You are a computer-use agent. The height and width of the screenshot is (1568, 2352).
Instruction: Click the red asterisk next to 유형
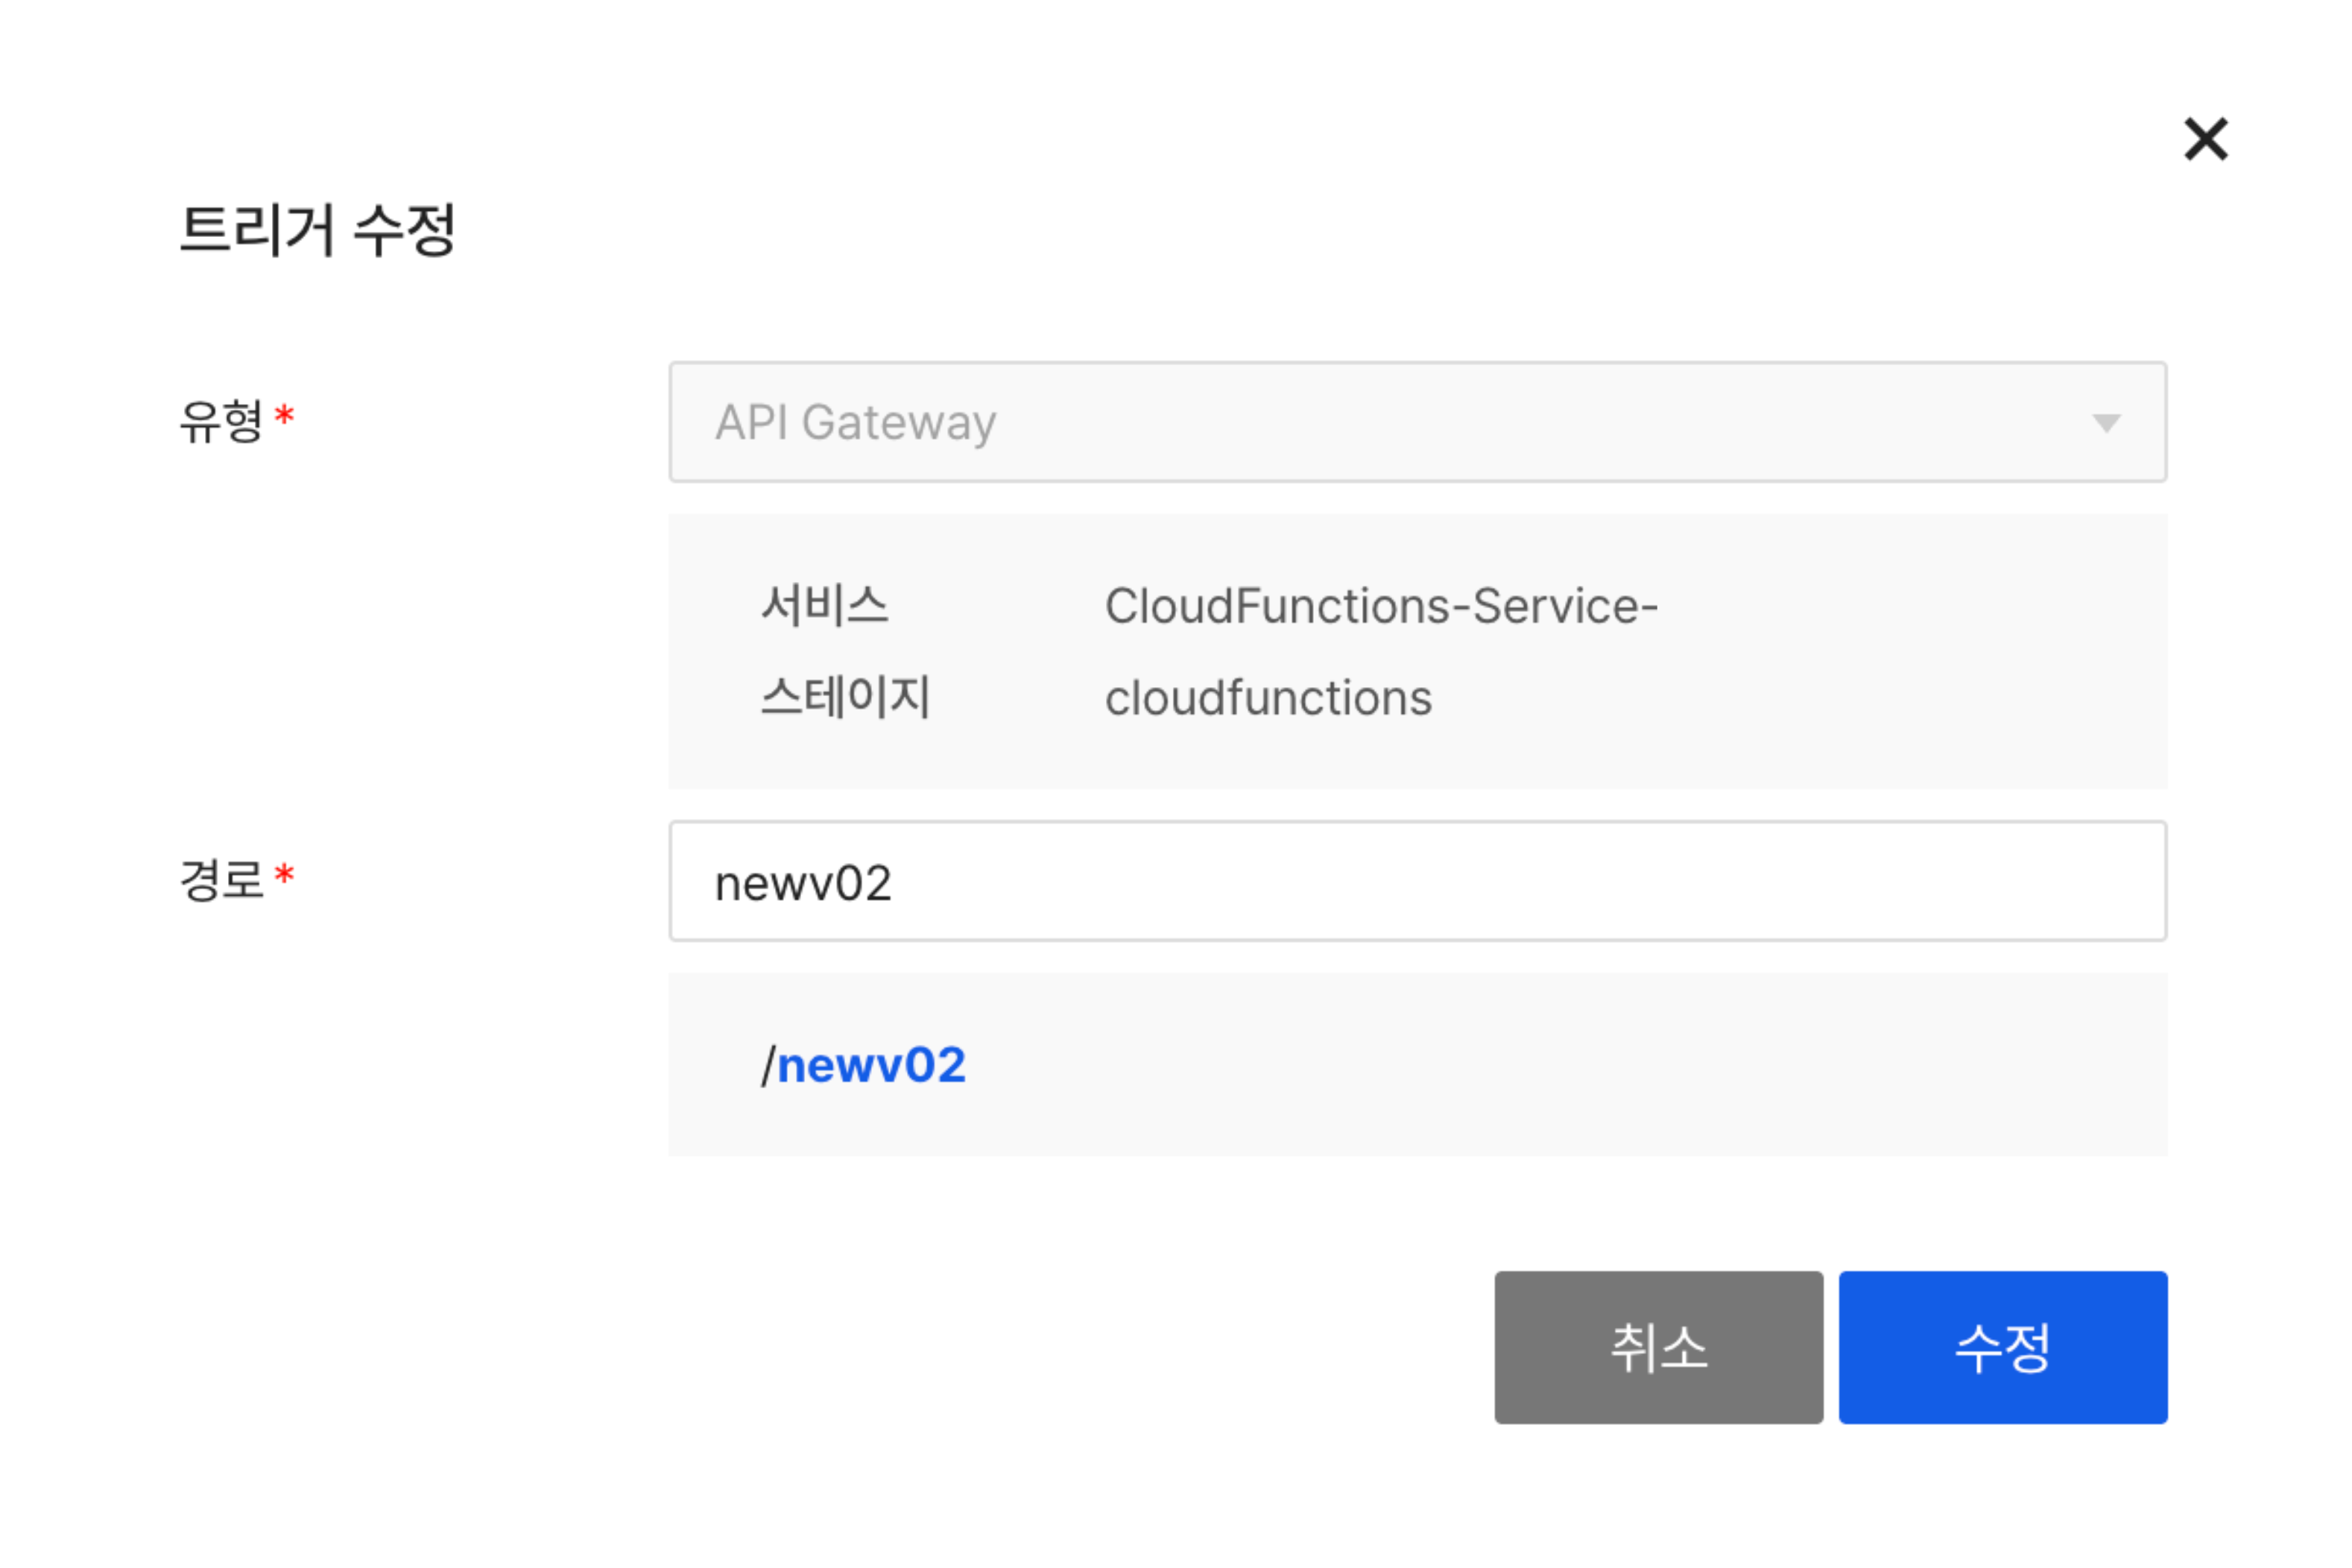tap(284, 415)
